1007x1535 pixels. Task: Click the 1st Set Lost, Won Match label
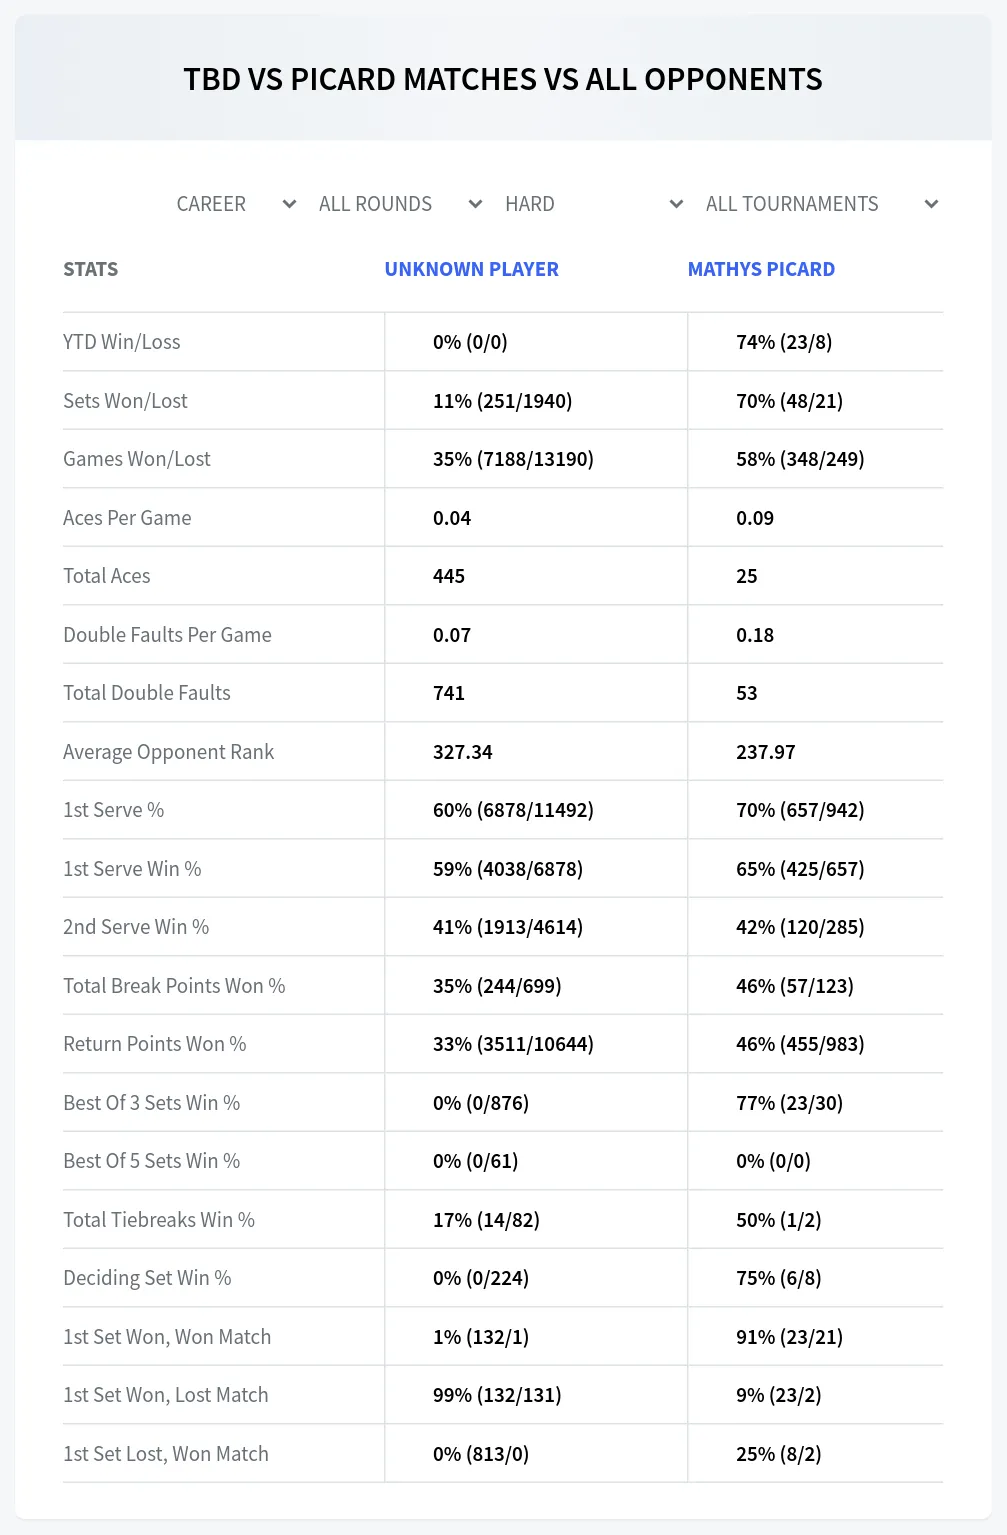166,1454
